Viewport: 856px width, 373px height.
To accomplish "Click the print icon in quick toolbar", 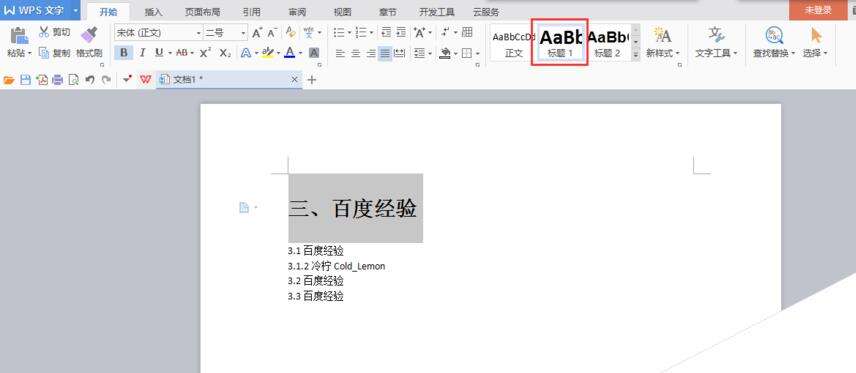I will [57, 80].
